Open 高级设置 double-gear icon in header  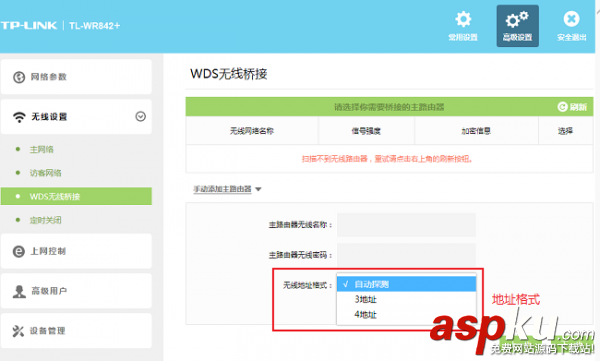517,19
